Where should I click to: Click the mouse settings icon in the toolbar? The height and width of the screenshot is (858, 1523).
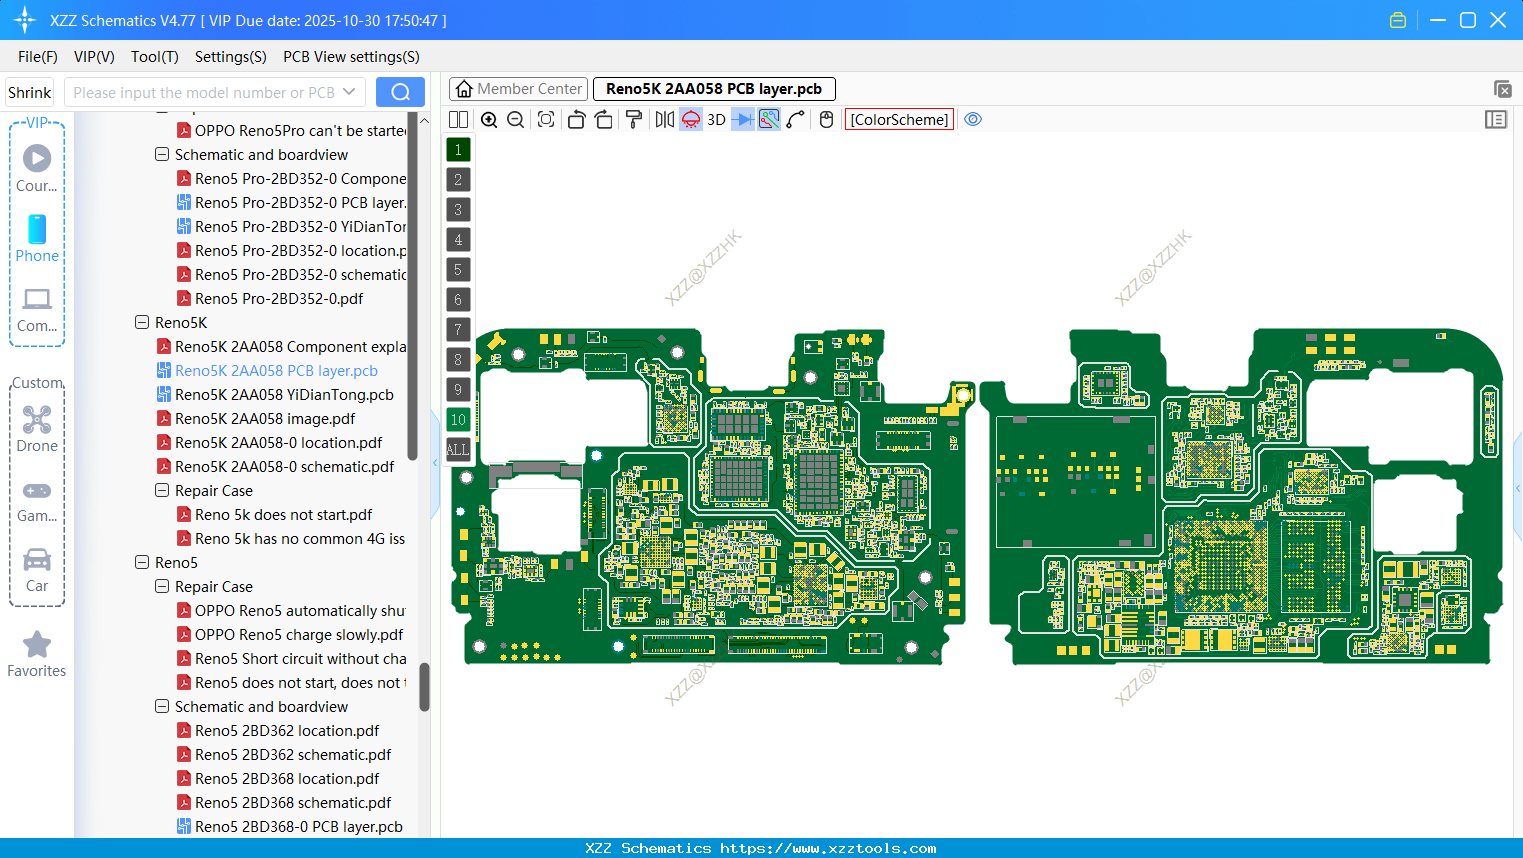(x=826, y=119)
